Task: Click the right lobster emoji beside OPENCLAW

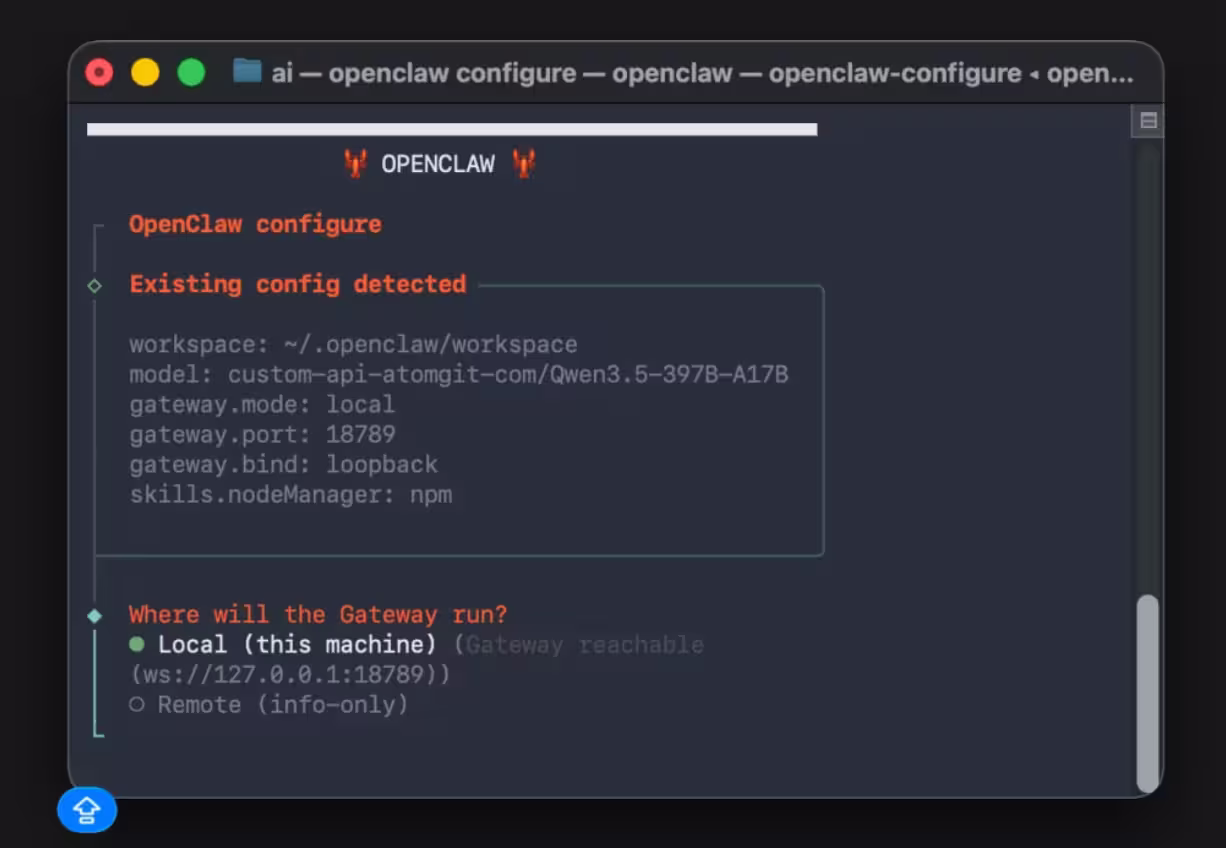Action: (x=524, y=163)
